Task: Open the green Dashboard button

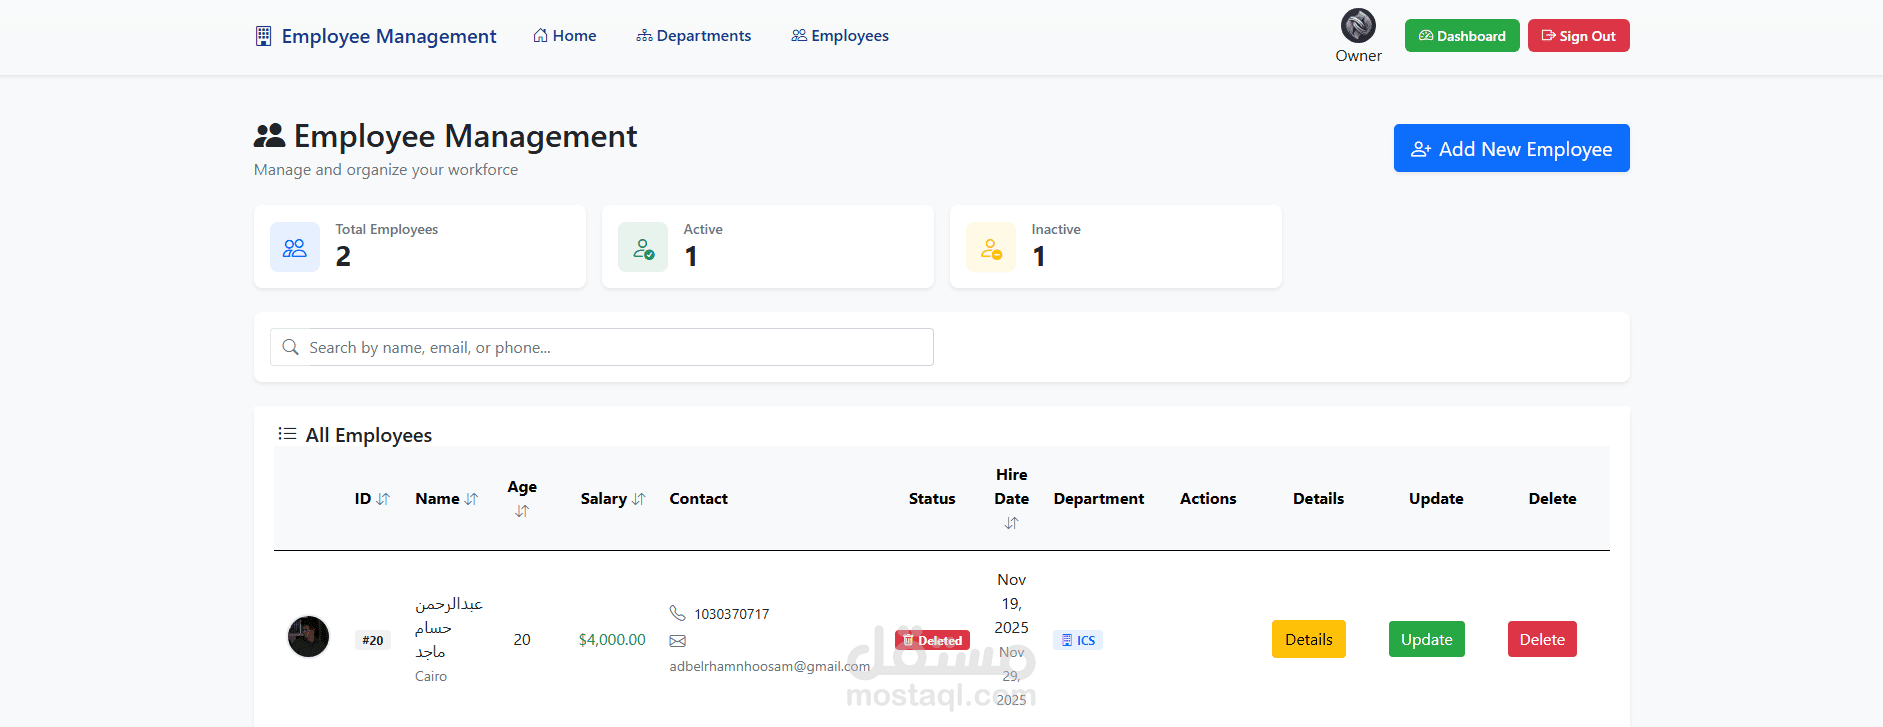Action: (x=1462, y=36)
